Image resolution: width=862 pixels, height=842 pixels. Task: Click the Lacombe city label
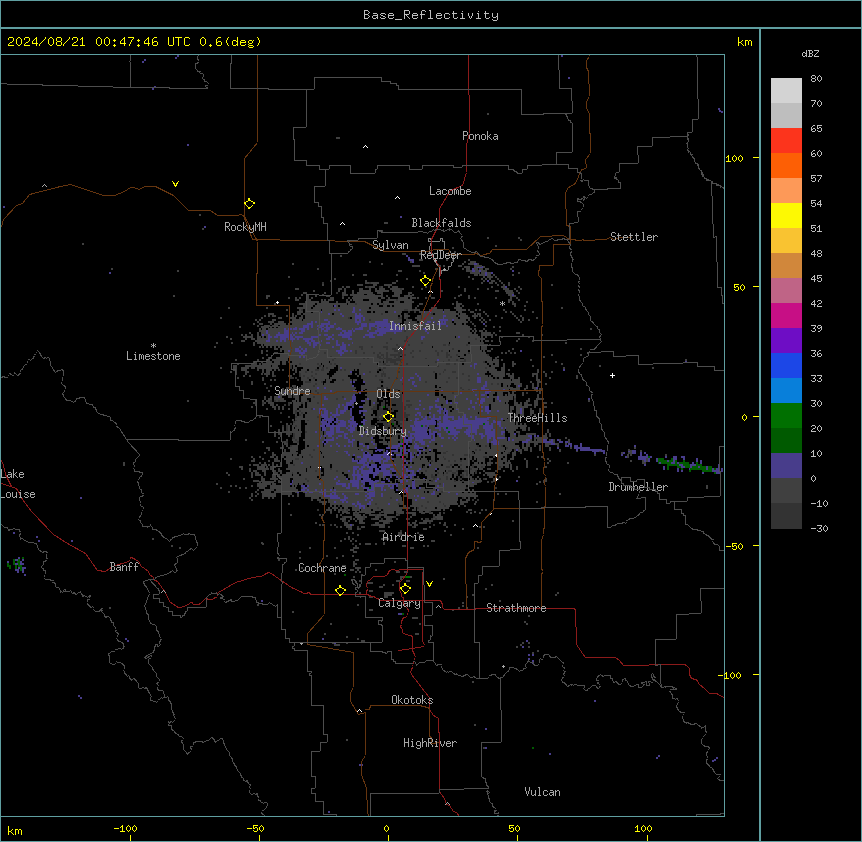click(x=450, y=191)
